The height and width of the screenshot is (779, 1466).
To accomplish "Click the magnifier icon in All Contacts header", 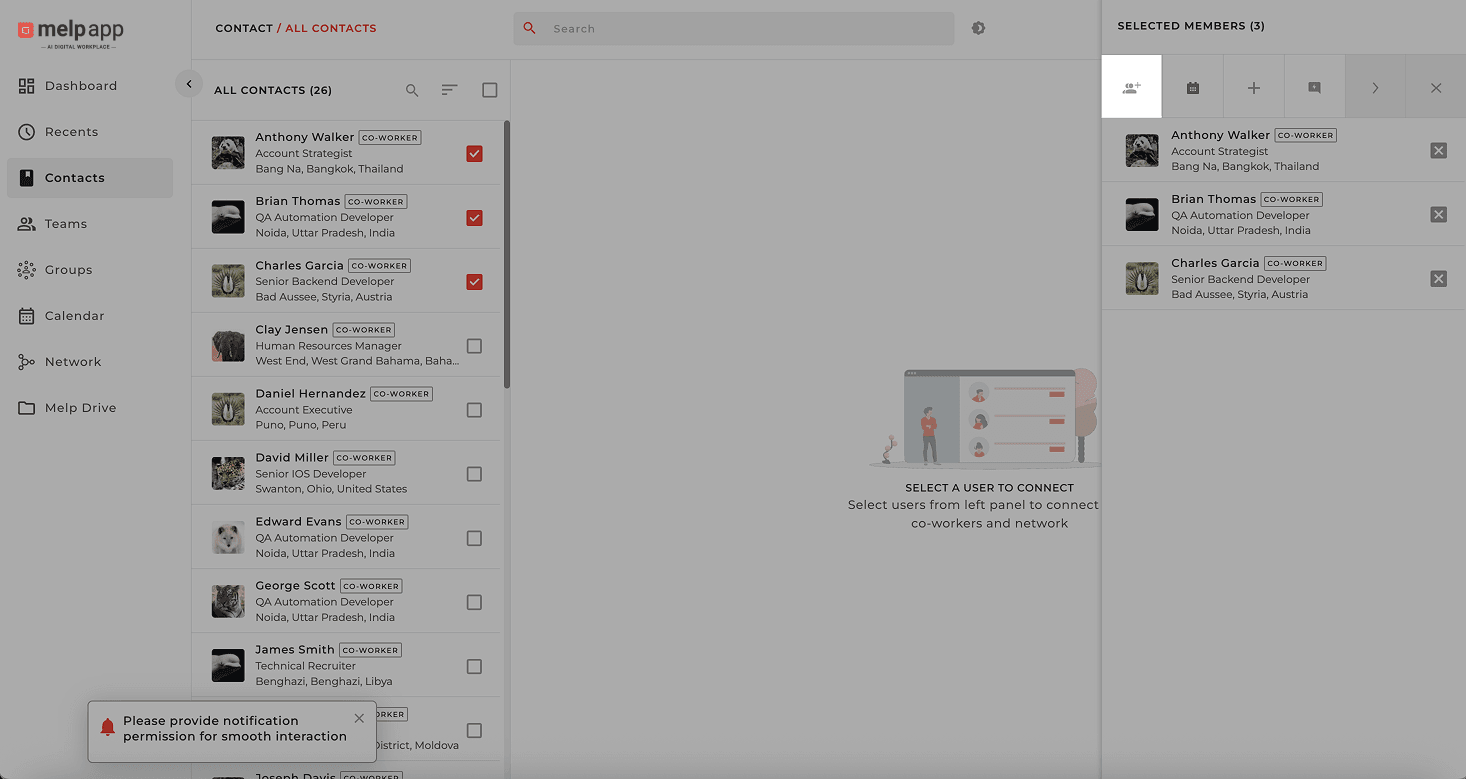I will [x=412, y=90].
